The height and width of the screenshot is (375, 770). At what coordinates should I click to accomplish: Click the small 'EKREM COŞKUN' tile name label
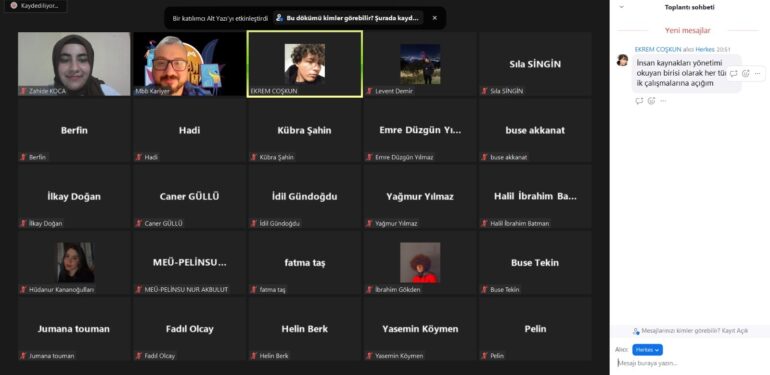(274, 91)
